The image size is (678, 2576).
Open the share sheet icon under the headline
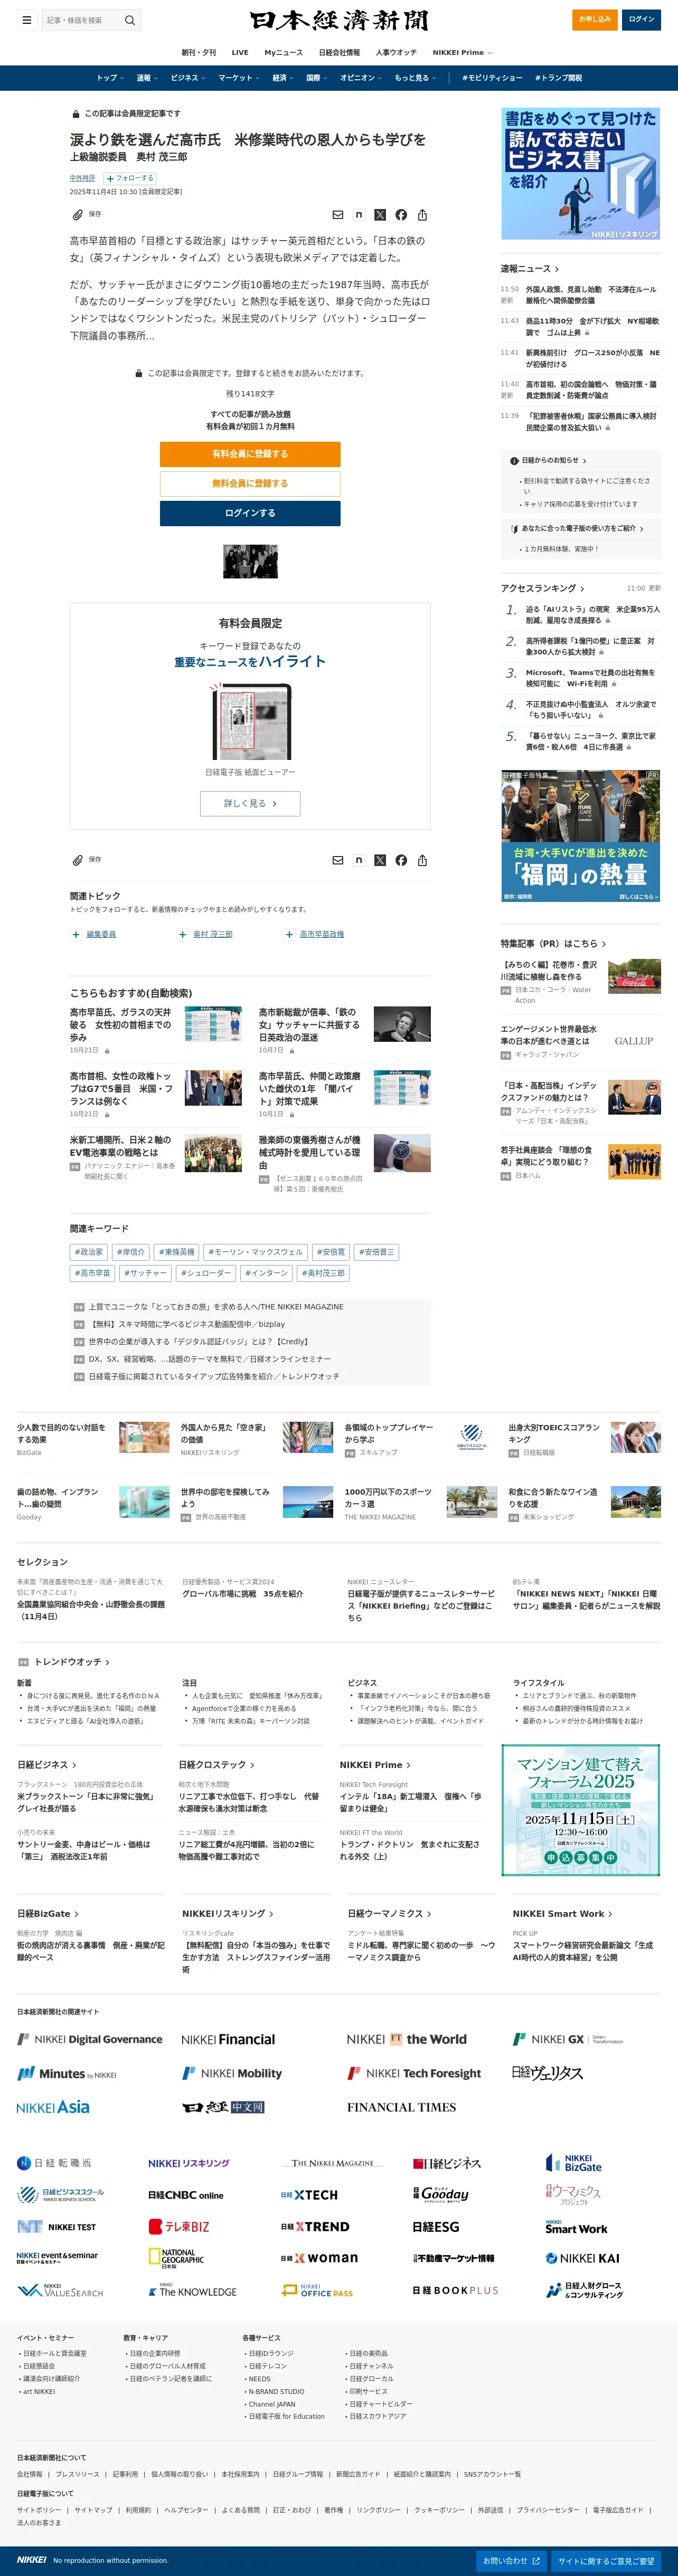coord(422,215)
